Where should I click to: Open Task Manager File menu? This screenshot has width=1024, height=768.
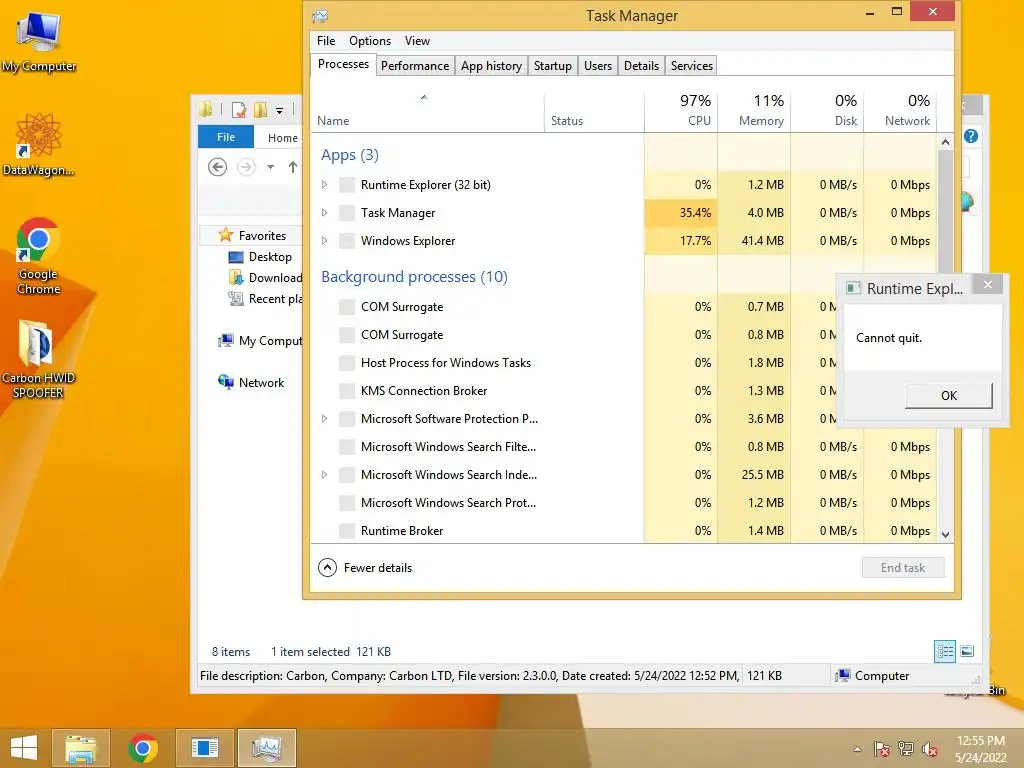(326, 40)
